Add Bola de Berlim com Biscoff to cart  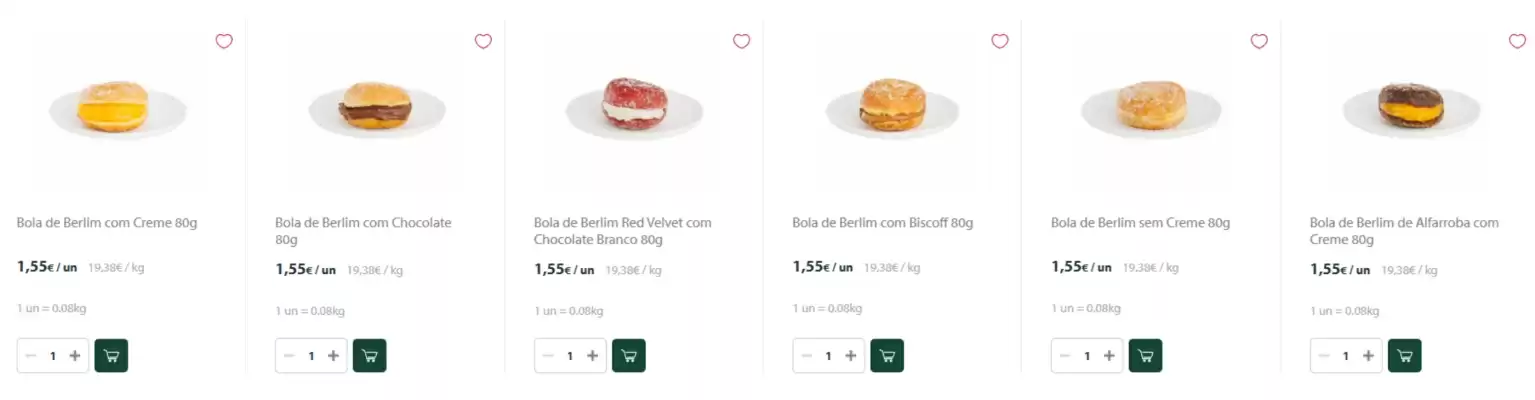tap(887, 356)
